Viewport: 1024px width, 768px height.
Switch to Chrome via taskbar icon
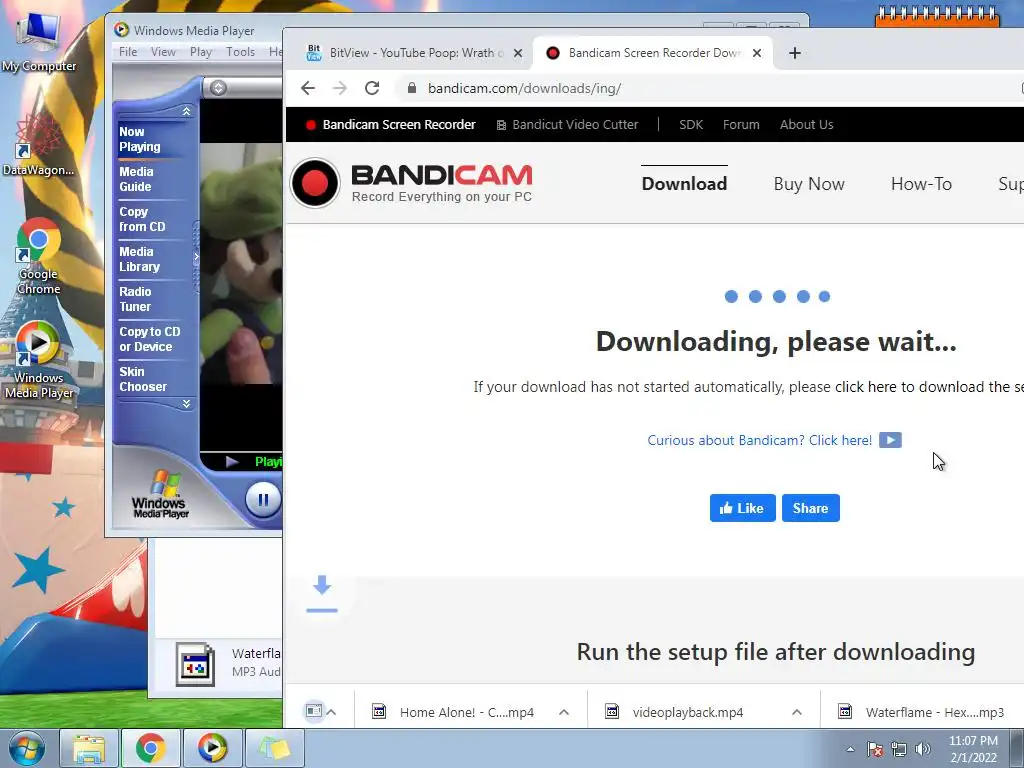coord(150,748)
